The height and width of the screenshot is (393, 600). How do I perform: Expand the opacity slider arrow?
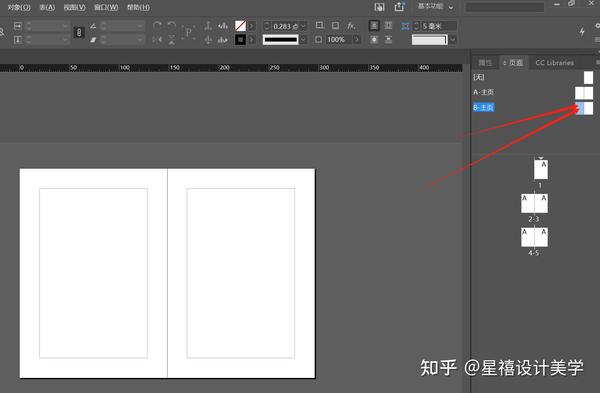(357, 39)
